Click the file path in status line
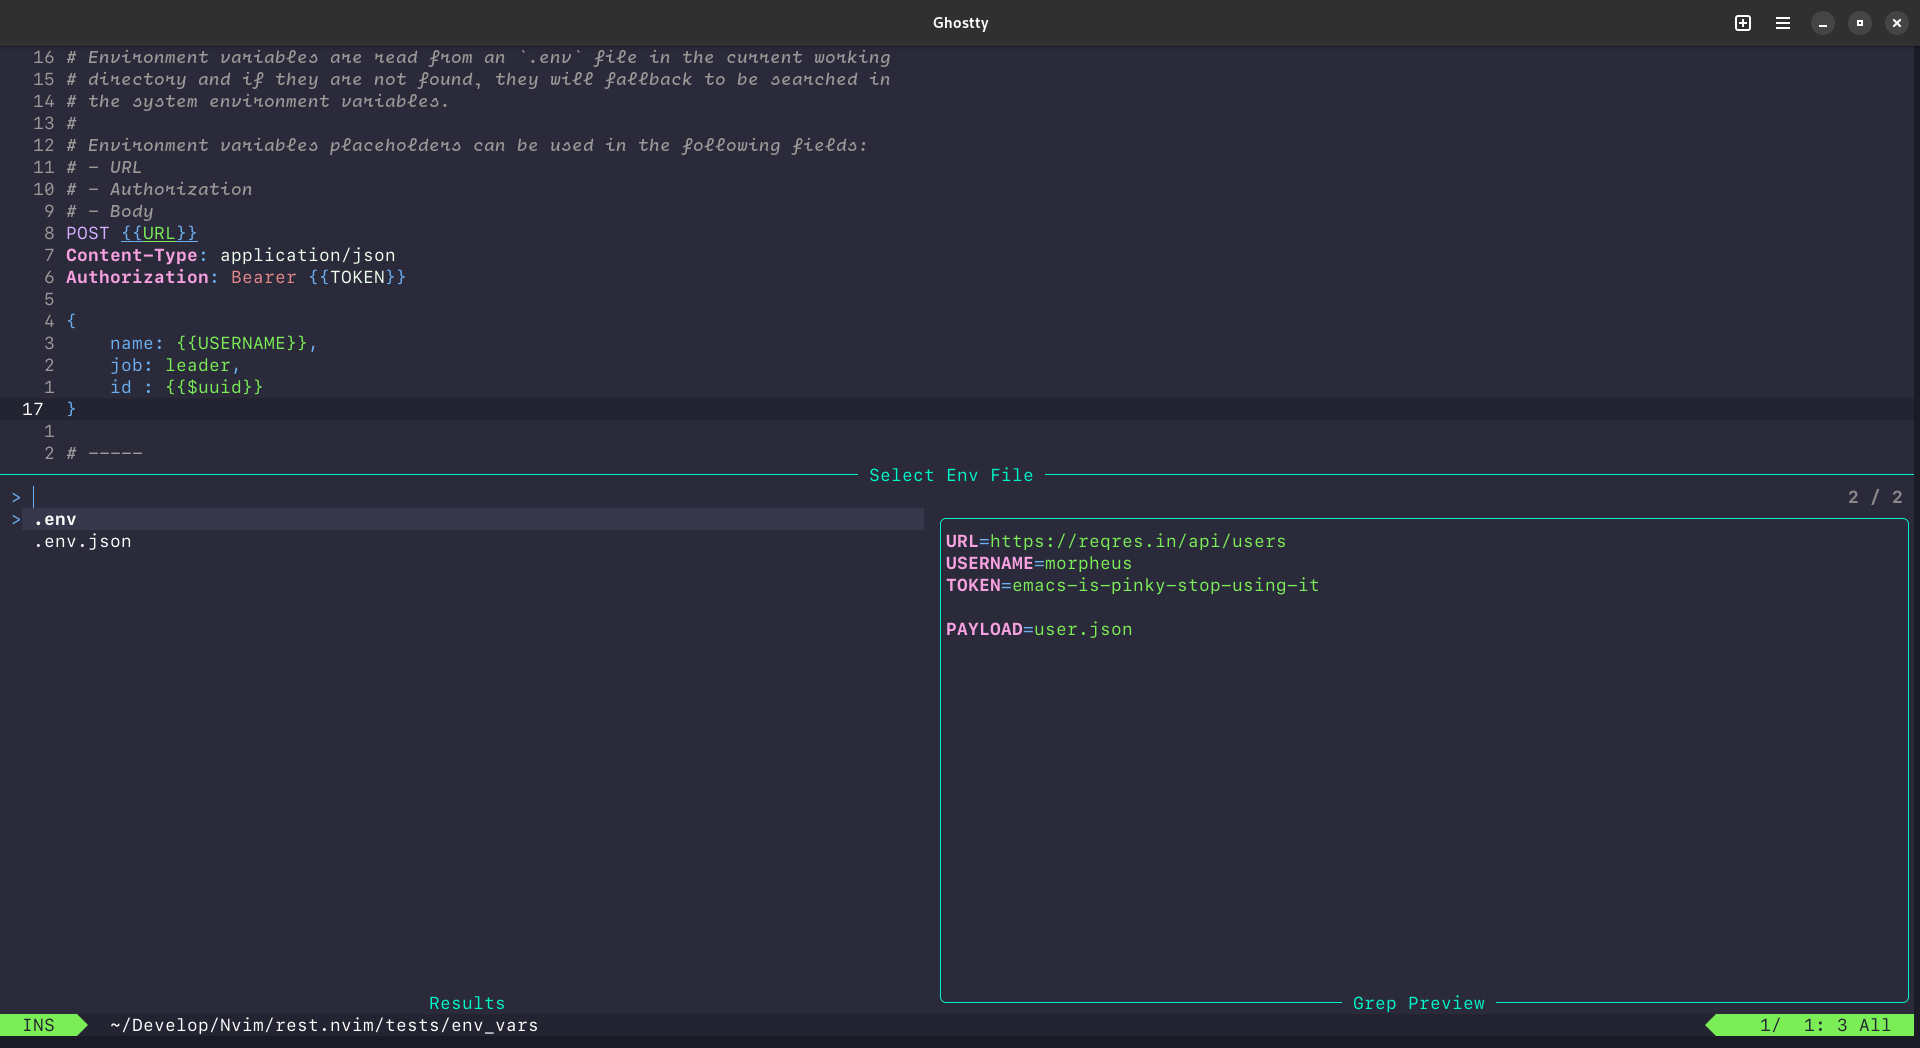Viewport: 1920px width, 1048px height. point(324,1025)
